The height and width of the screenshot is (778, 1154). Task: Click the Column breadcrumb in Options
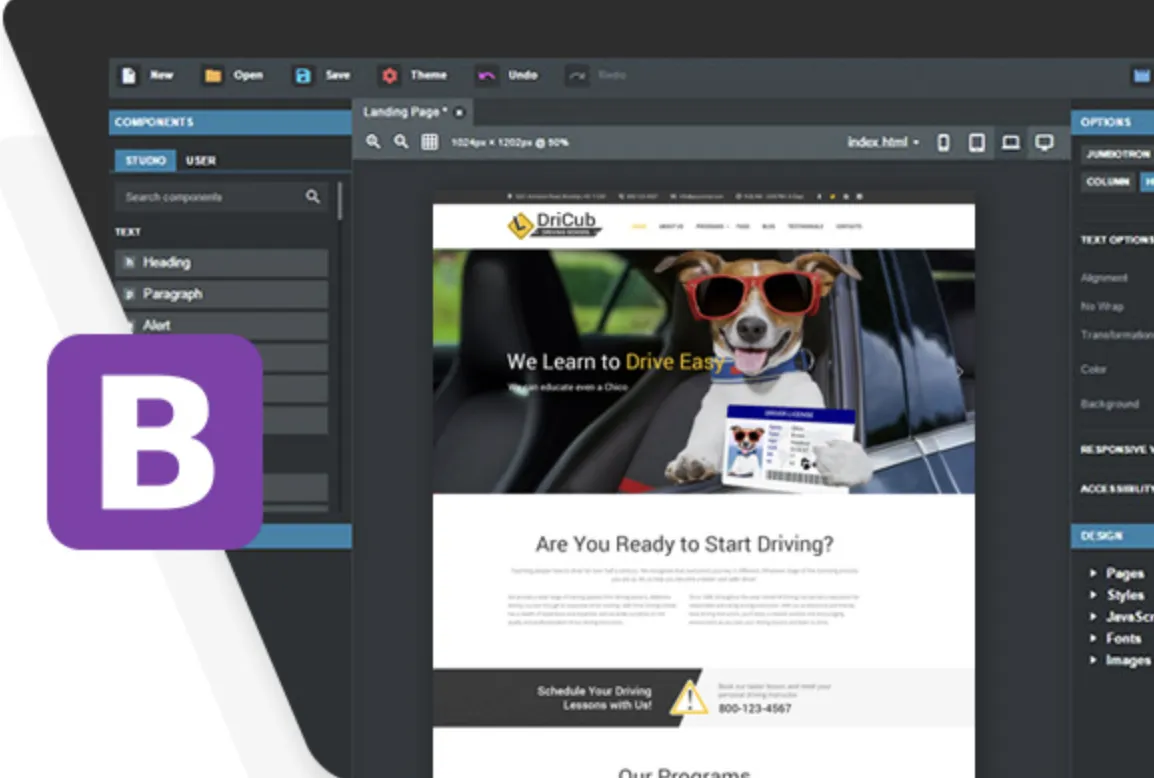pos(1108,181)
